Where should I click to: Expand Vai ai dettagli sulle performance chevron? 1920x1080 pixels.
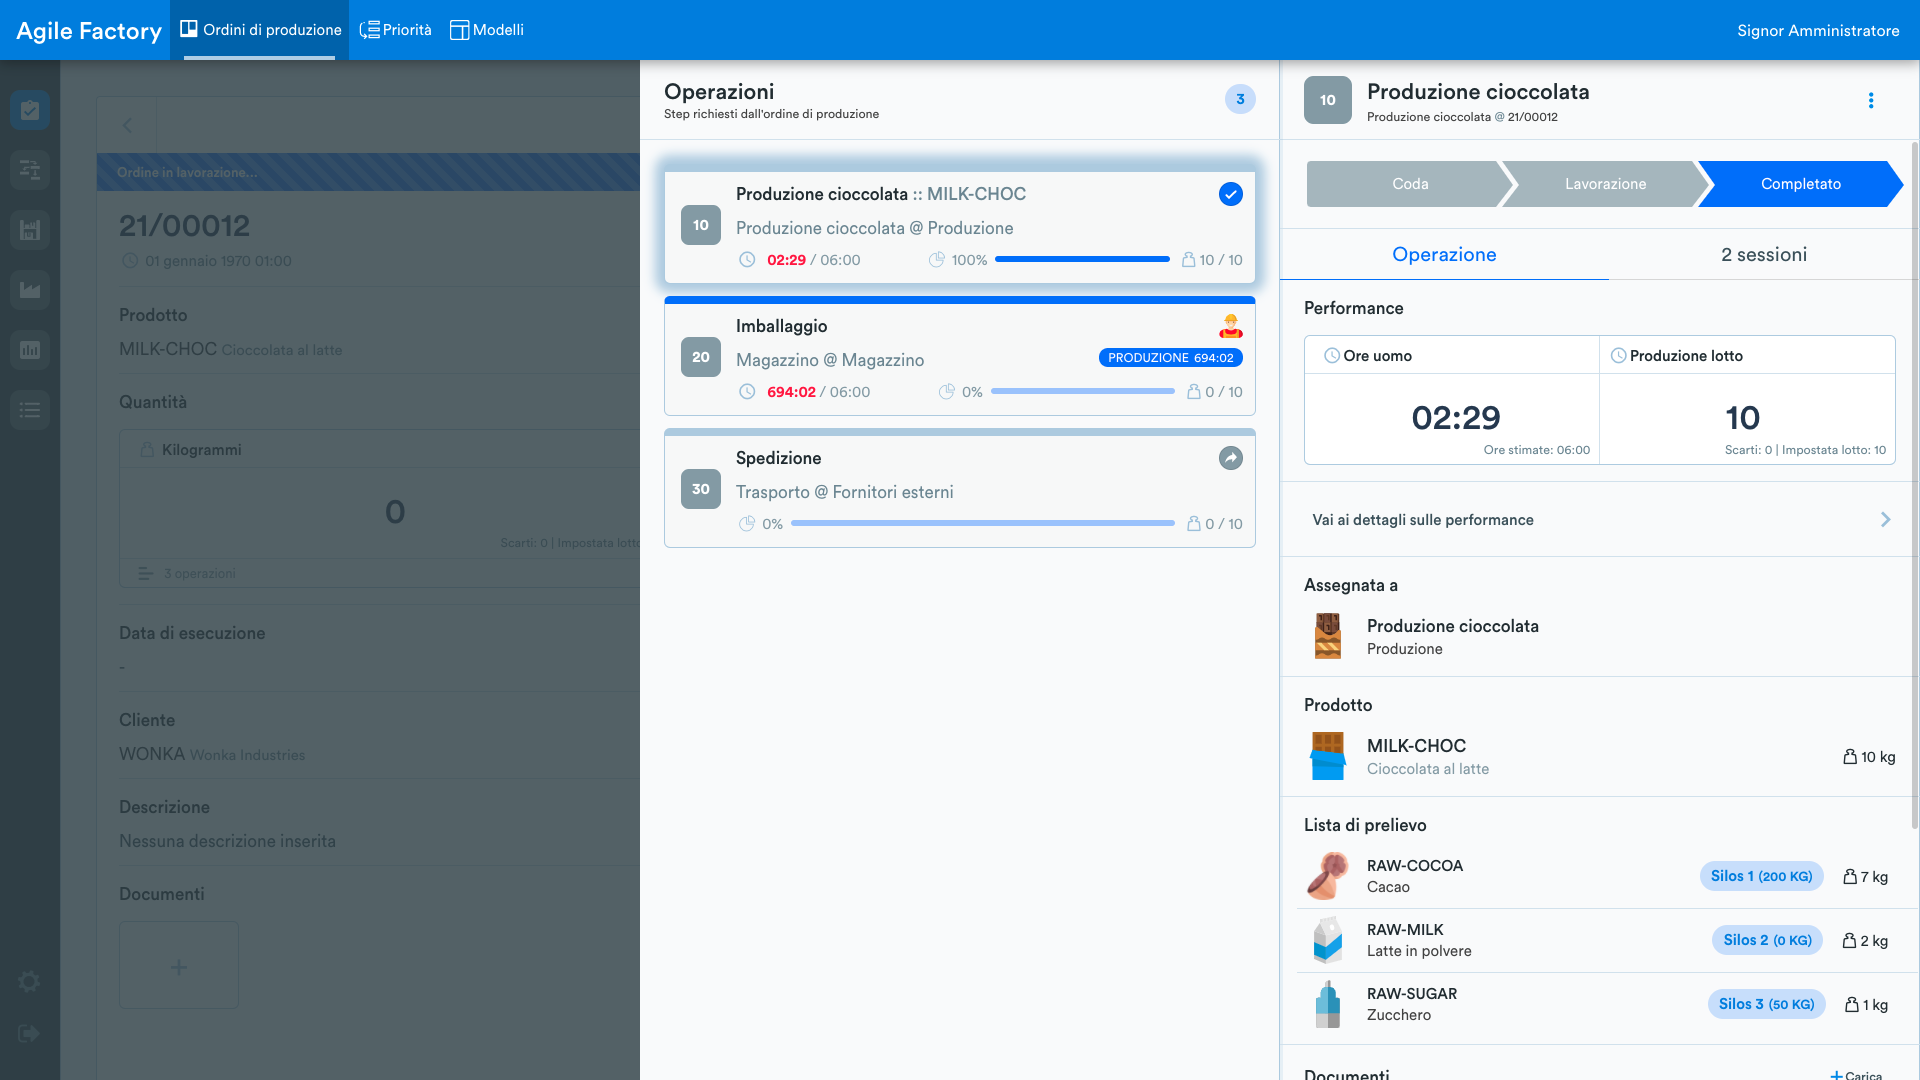tap(1885, 520)
